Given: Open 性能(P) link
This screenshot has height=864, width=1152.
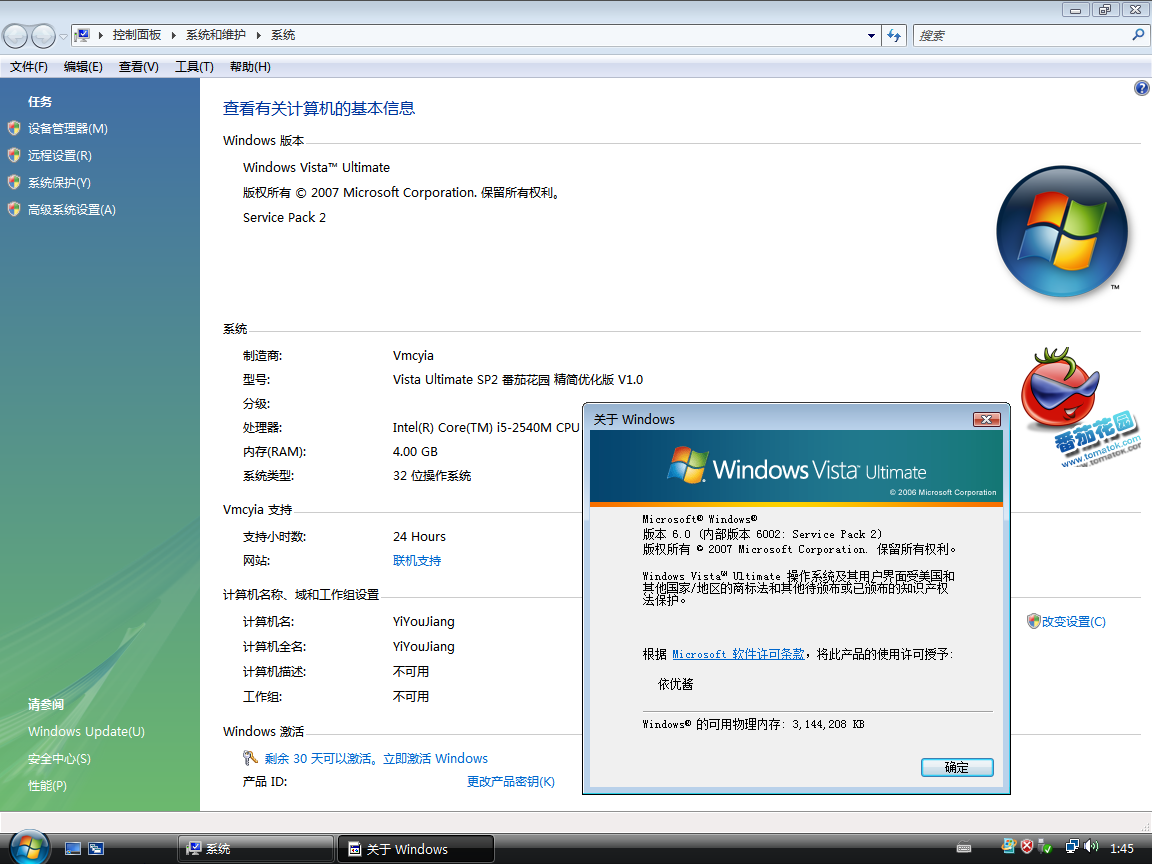Looking at the screenshot, I should tap(47, 786).
